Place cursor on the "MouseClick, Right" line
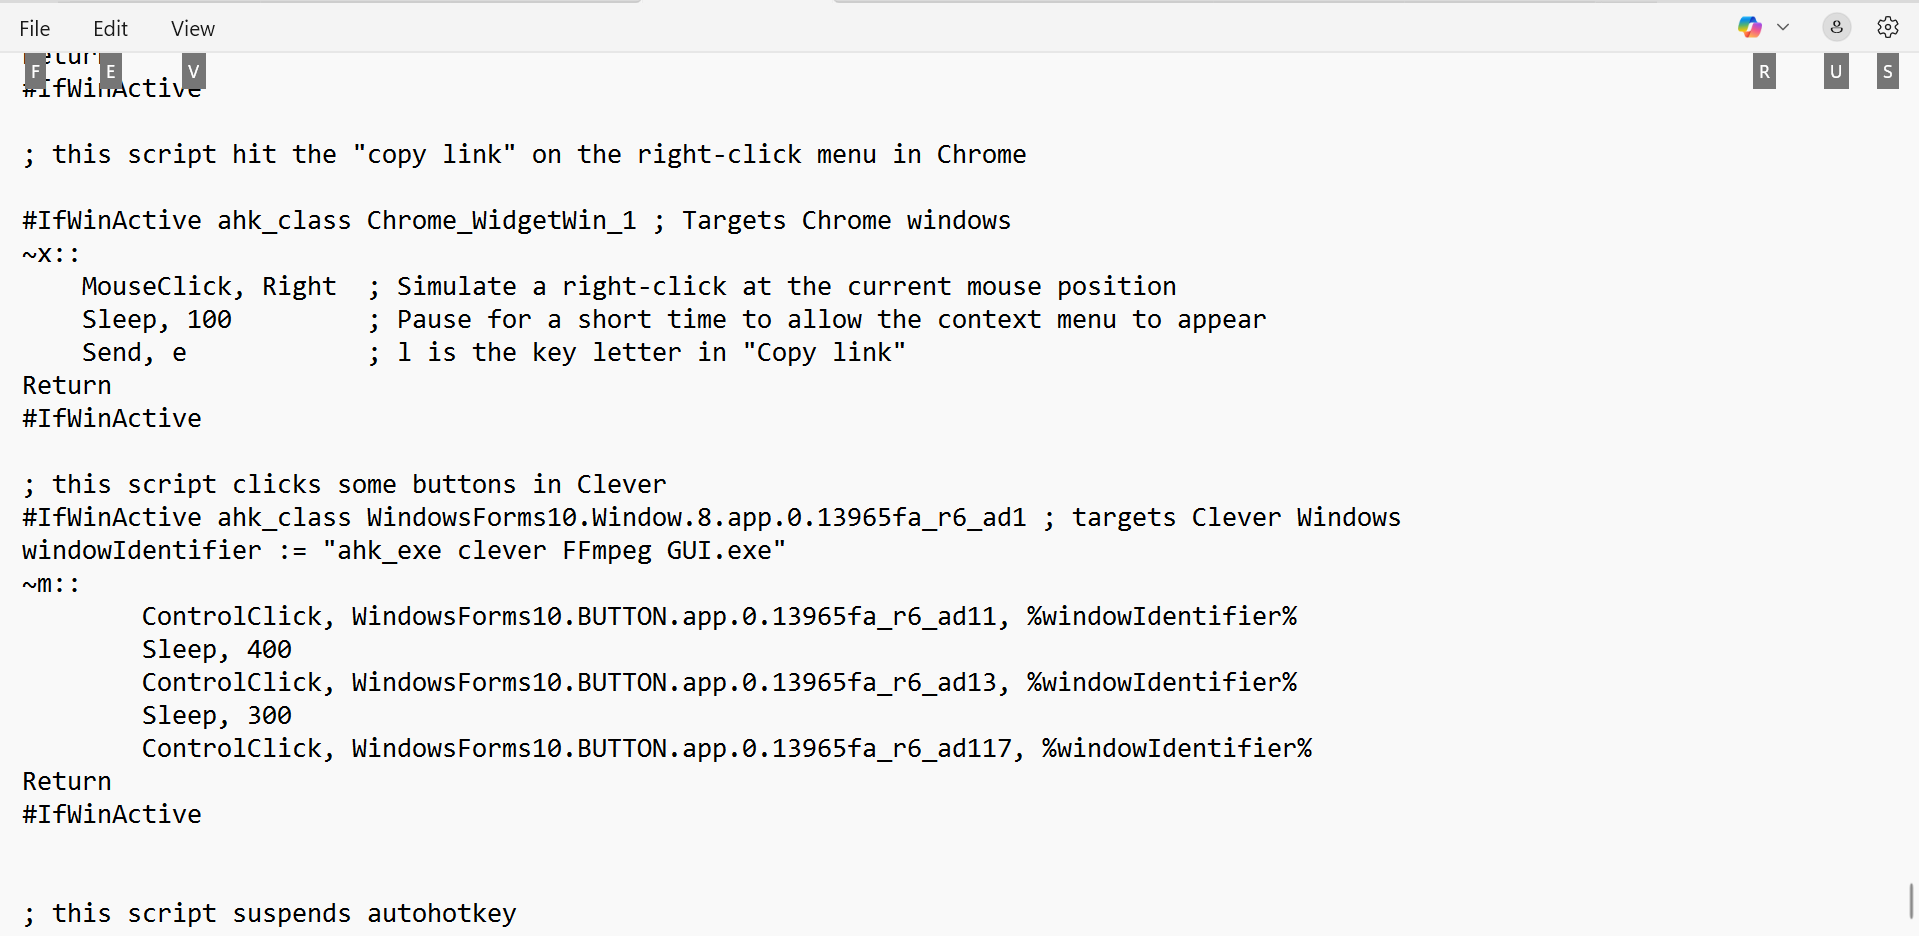The width and height of the screenshot is (1919, 936). pos(208,287)
